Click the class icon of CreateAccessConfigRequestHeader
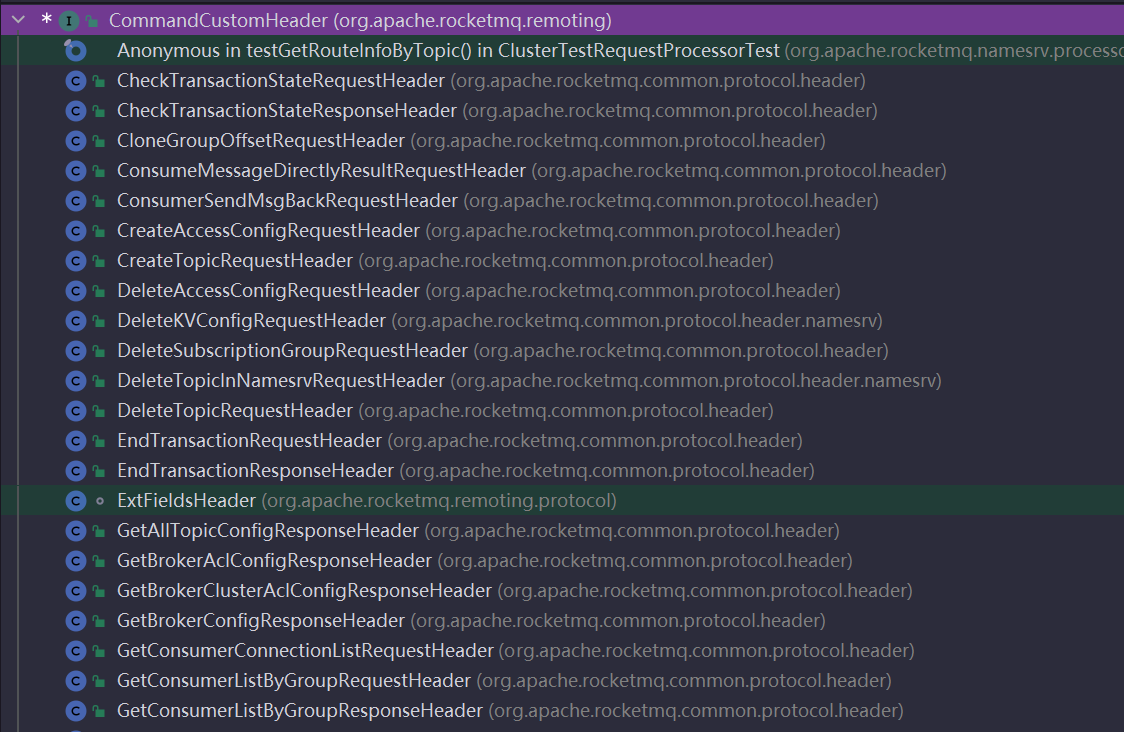1124x732 pixels. pyautogui.click(x=75, y=231)
